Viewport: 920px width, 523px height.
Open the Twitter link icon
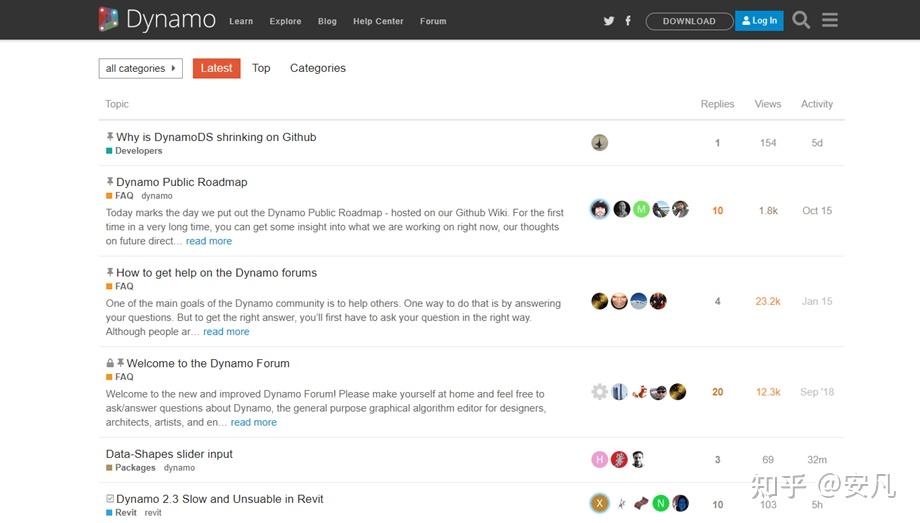pyautogui.click(x=609, y=21)
